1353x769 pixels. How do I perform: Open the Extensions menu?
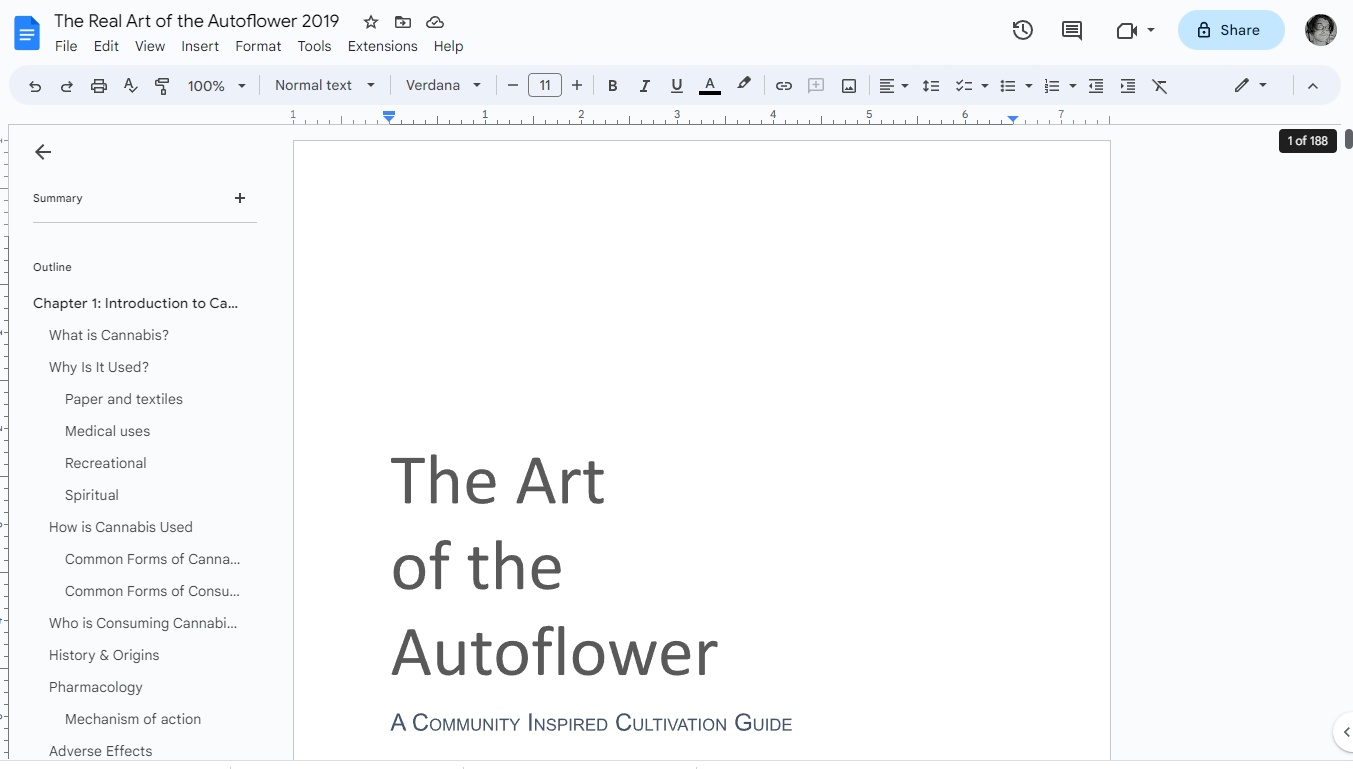(x=383, y=46)
